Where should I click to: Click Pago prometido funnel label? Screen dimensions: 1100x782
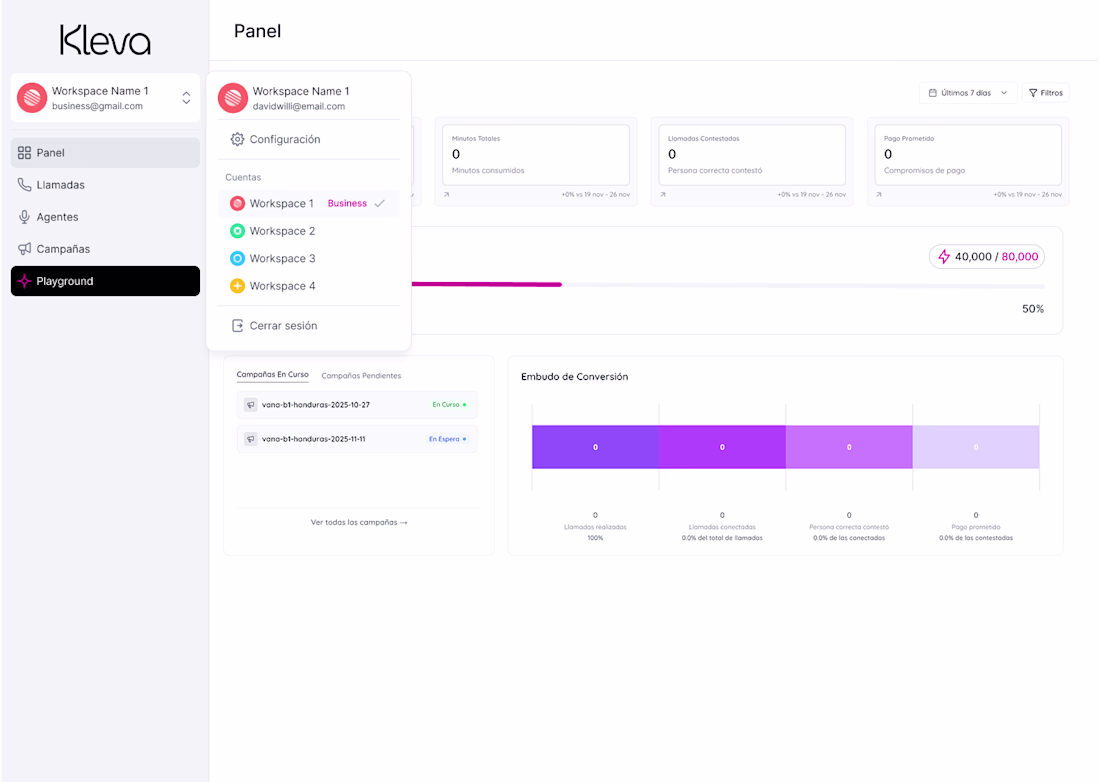976,527
